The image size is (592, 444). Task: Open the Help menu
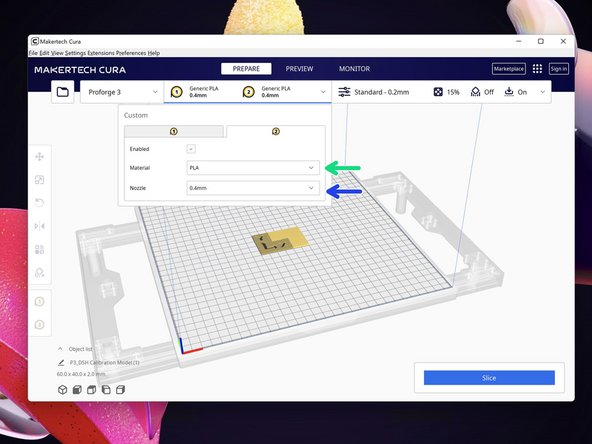pos(154,53)
